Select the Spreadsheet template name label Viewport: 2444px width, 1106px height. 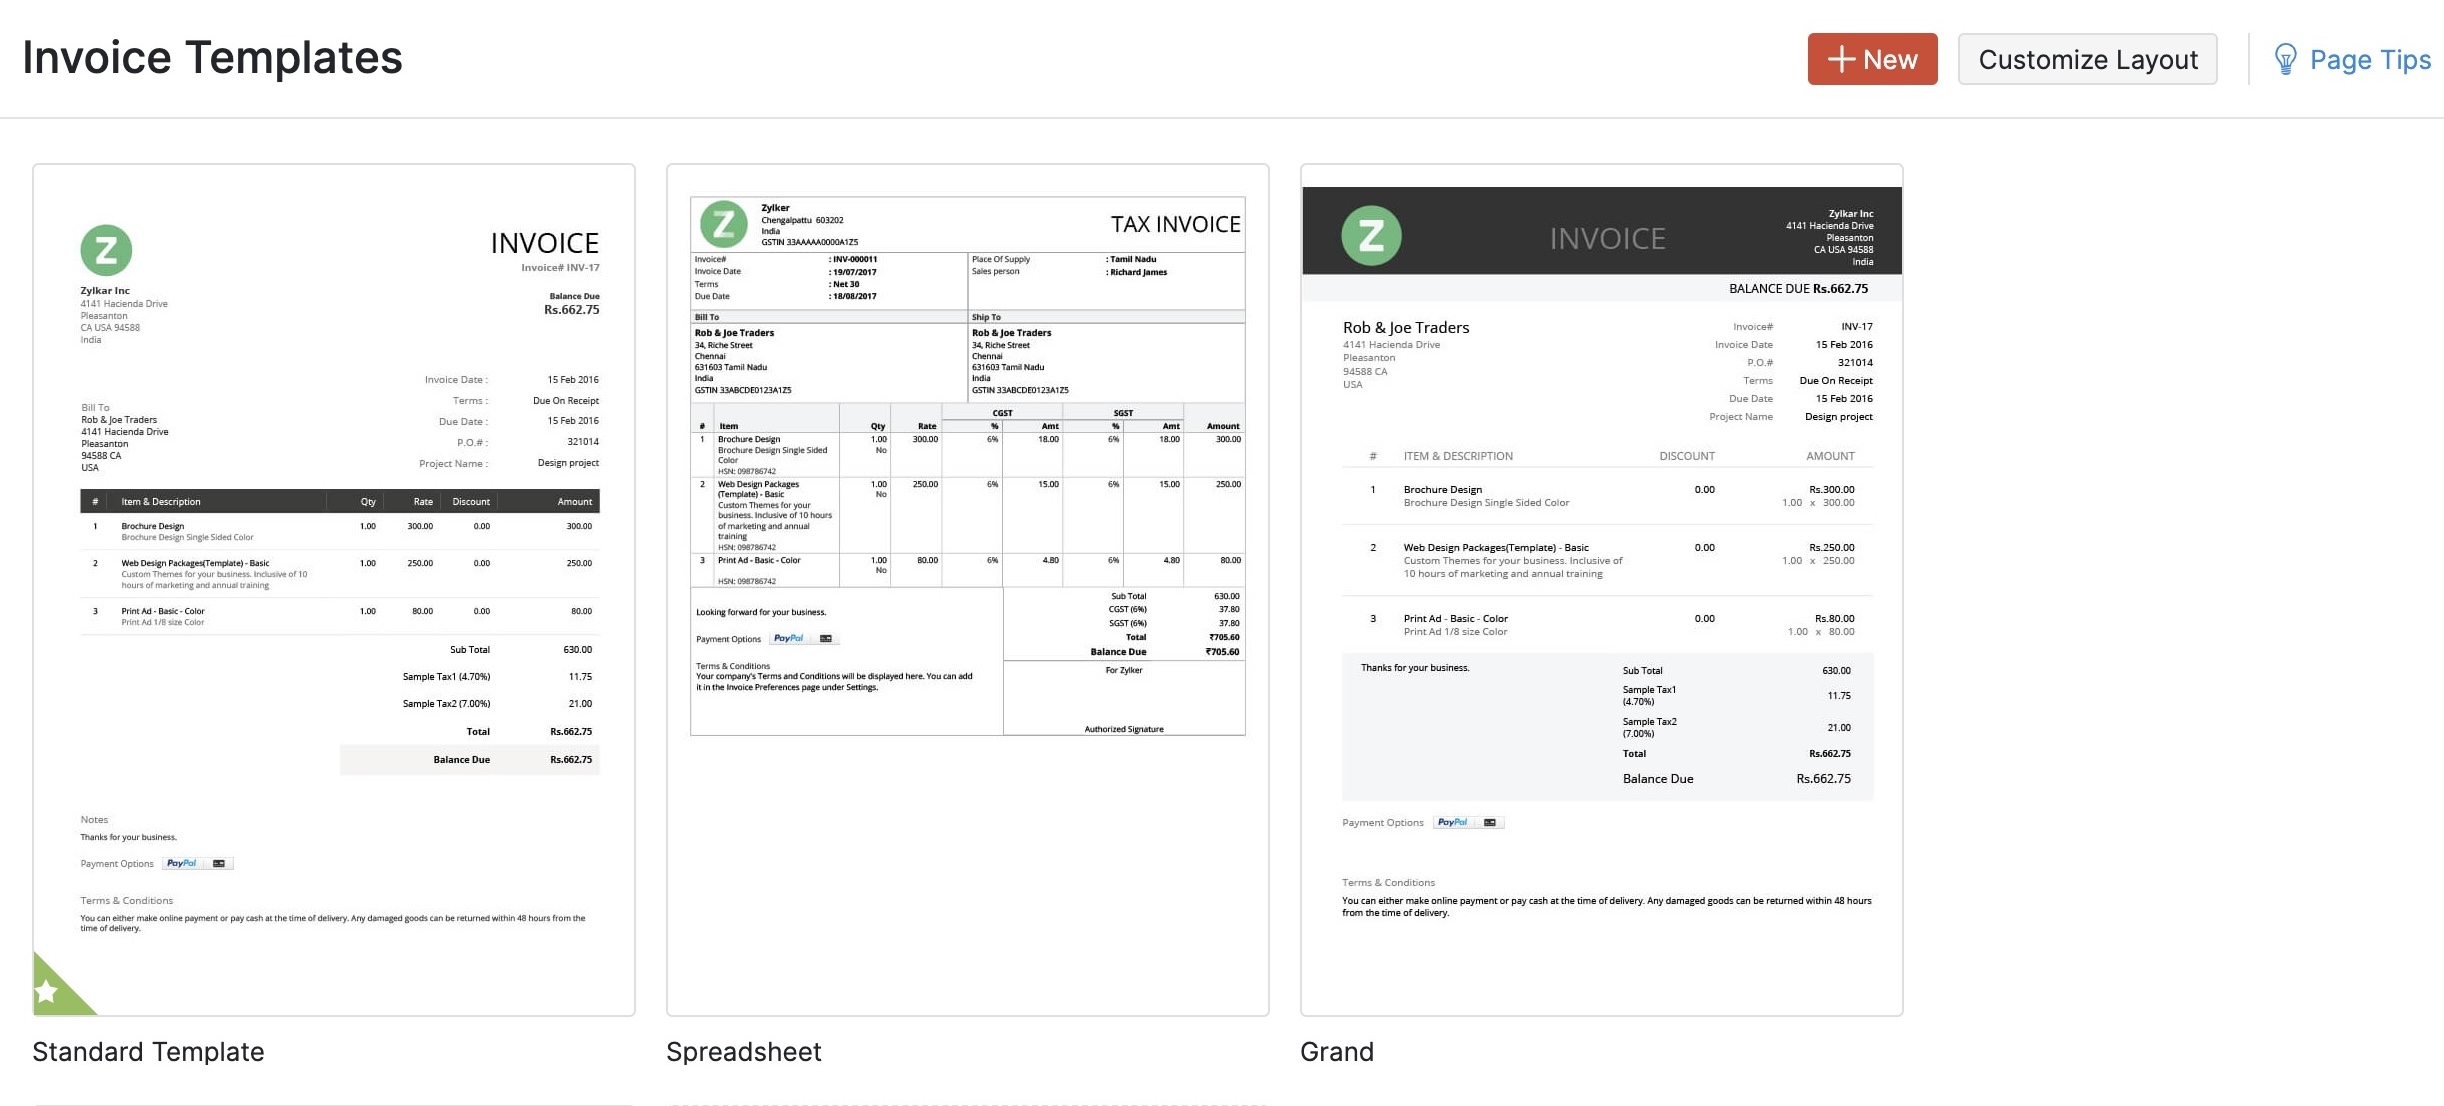point(742,1051)
